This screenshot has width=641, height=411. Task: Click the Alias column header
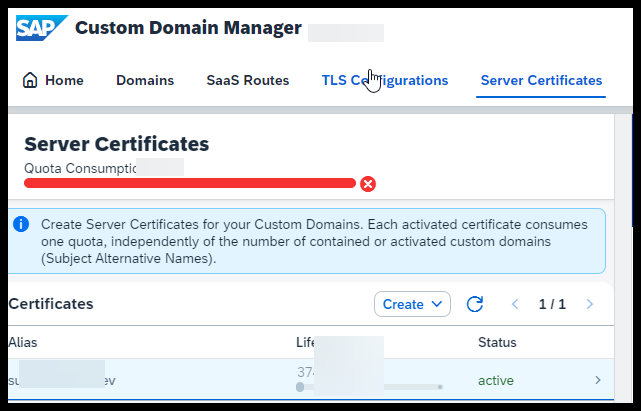pos(23,342)
